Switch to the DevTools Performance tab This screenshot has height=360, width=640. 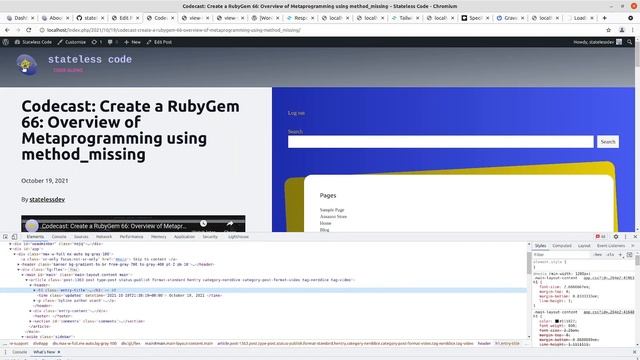click(x=131, y=237)
